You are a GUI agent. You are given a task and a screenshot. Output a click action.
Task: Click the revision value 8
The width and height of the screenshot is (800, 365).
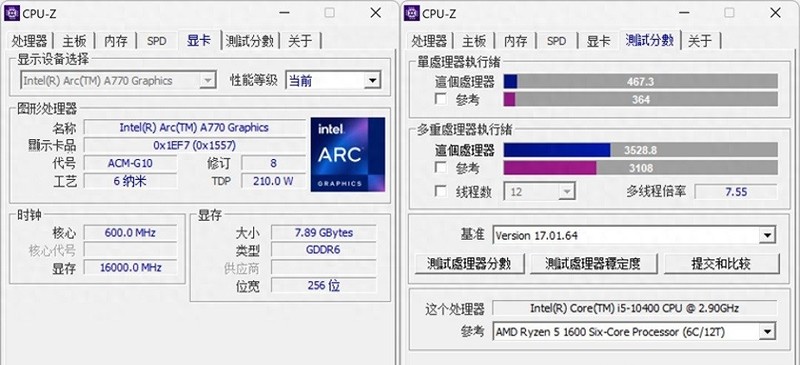(273, 163)
